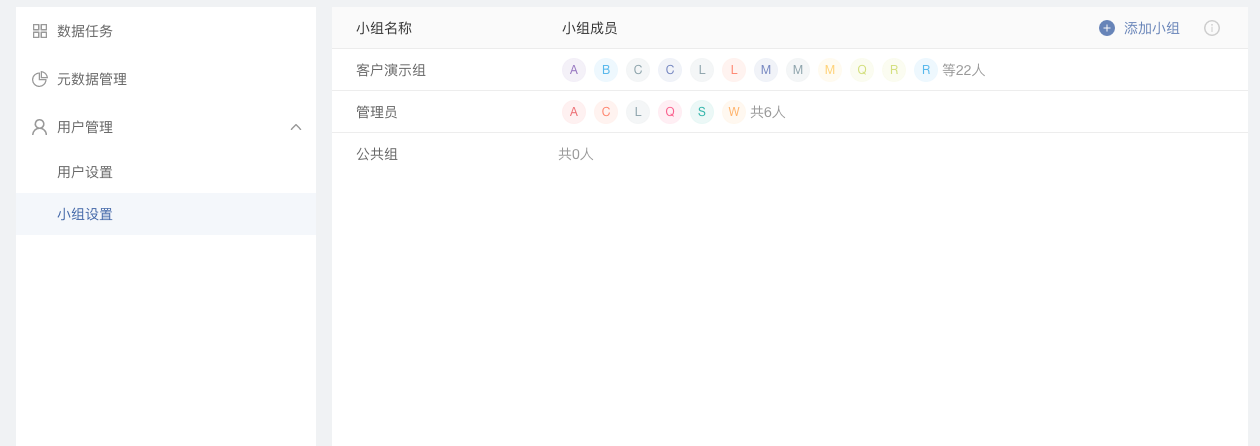This screenshot has height=446, width=1260.
Task: Click the 元数据管理 pie chart icon
Action: [40, 79]
